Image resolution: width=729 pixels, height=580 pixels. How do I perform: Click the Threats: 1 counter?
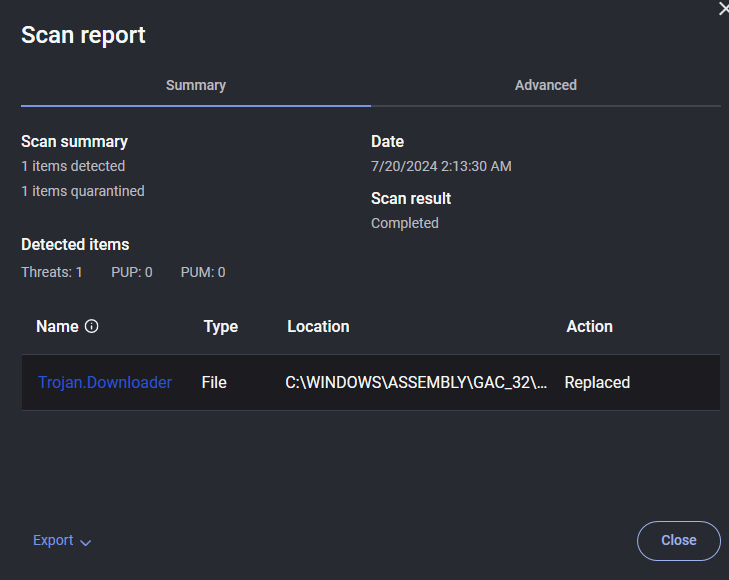pos(52,272)
